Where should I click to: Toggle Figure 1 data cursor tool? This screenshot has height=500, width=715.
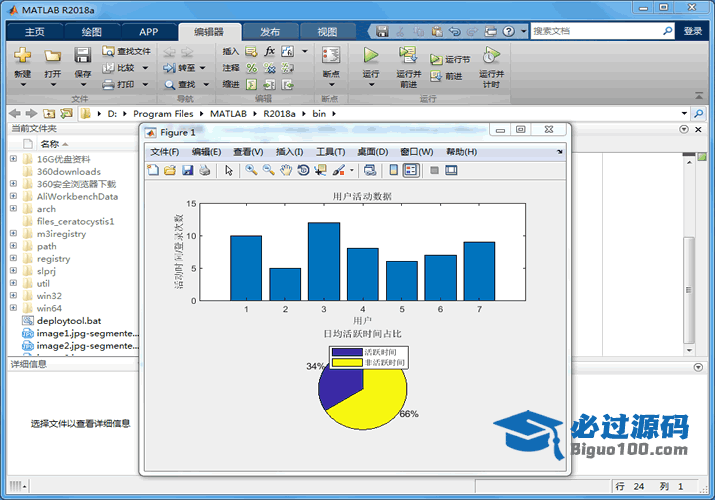[x=321, y=170]
